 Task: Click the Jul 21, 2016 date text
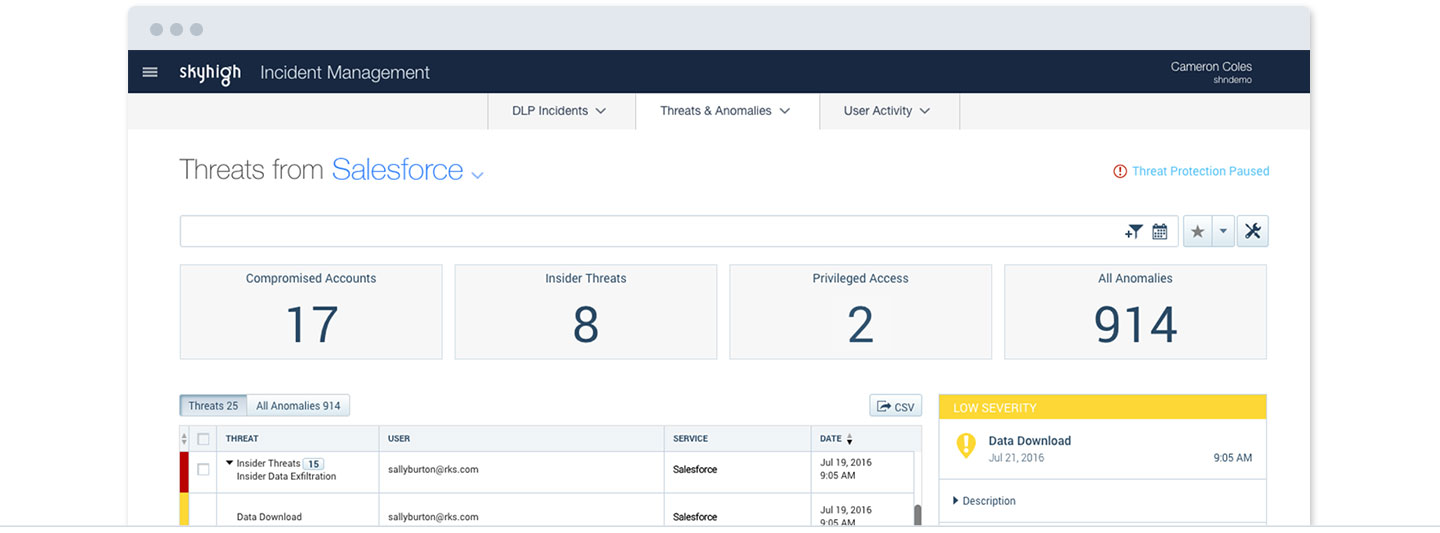click(1016, 458)
